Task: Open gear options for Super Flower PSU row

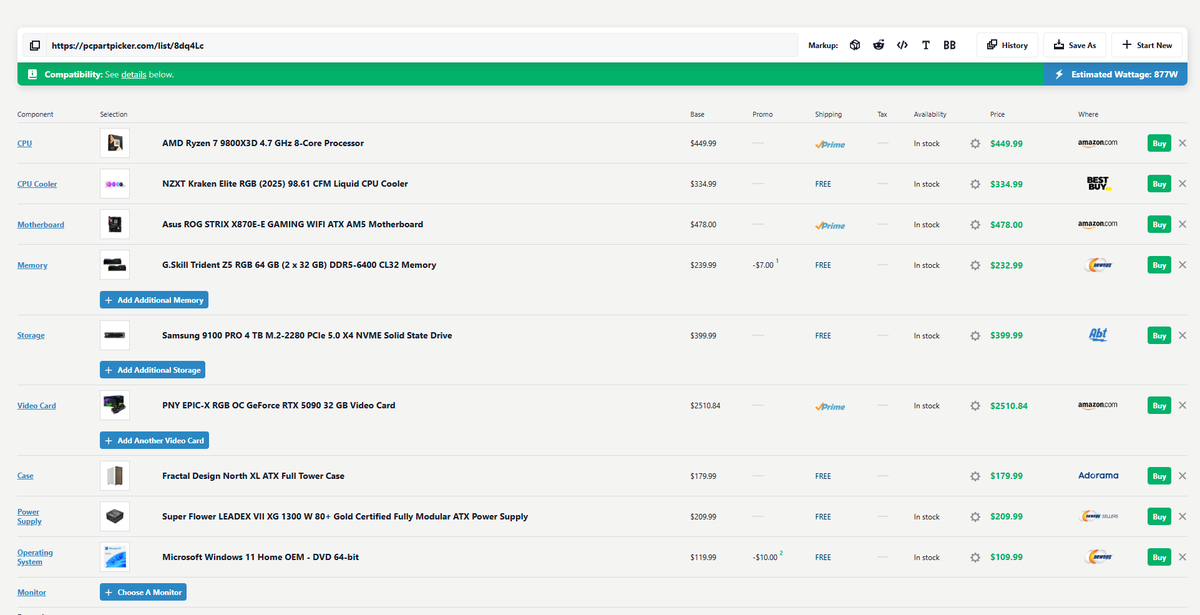Action: pyautogui.click(x=975, y=517)
